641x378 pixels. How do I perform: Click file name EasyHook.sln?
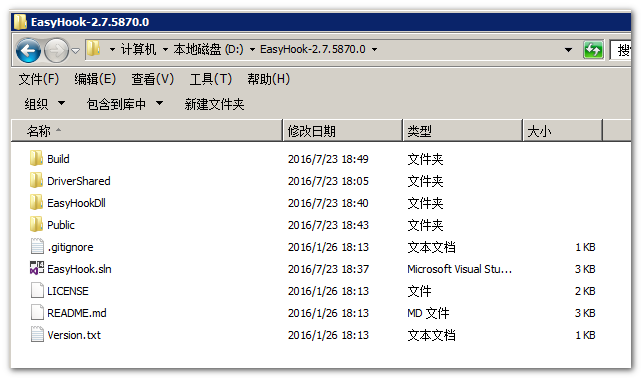click(x=79, y=269)
